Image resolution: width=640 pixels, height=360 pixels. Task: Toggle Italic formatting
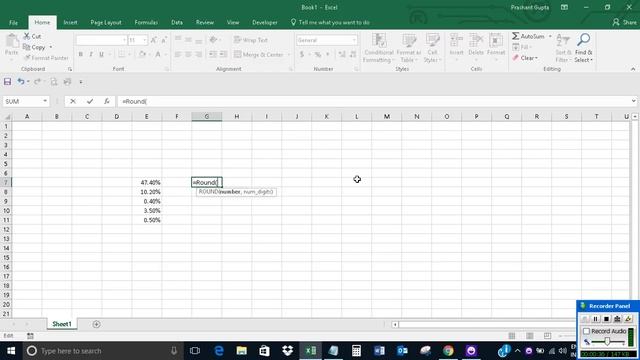(91, 54)
